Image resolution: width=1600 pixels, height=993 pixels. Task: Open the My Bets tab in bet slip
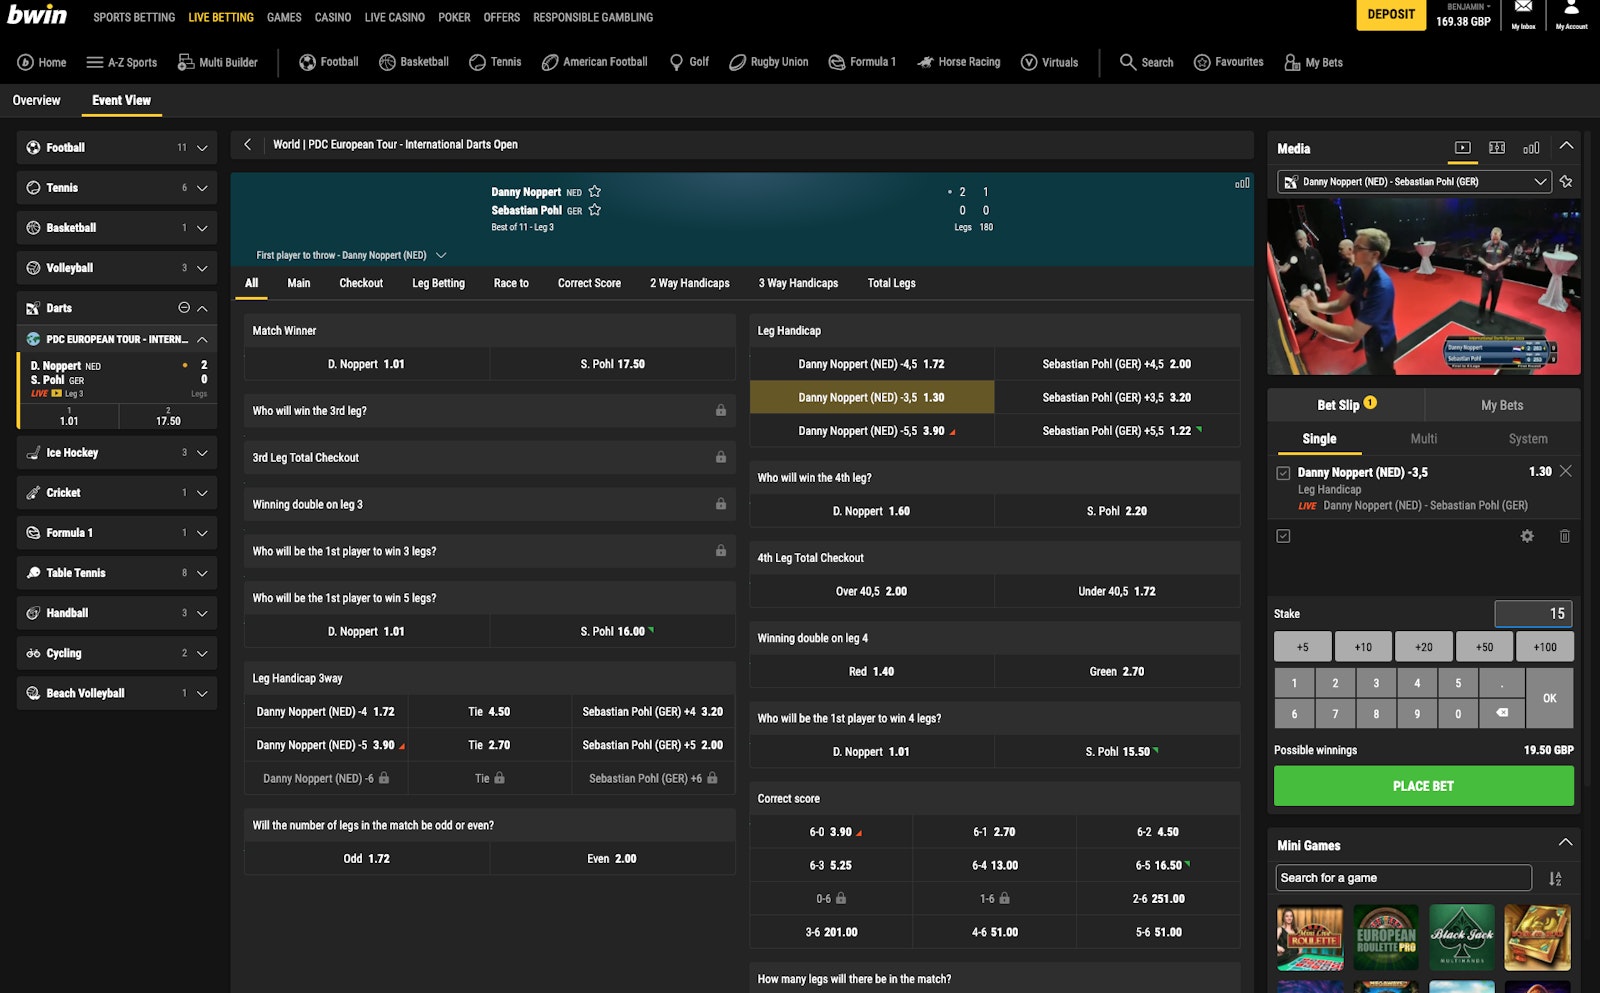[1502, 405]
